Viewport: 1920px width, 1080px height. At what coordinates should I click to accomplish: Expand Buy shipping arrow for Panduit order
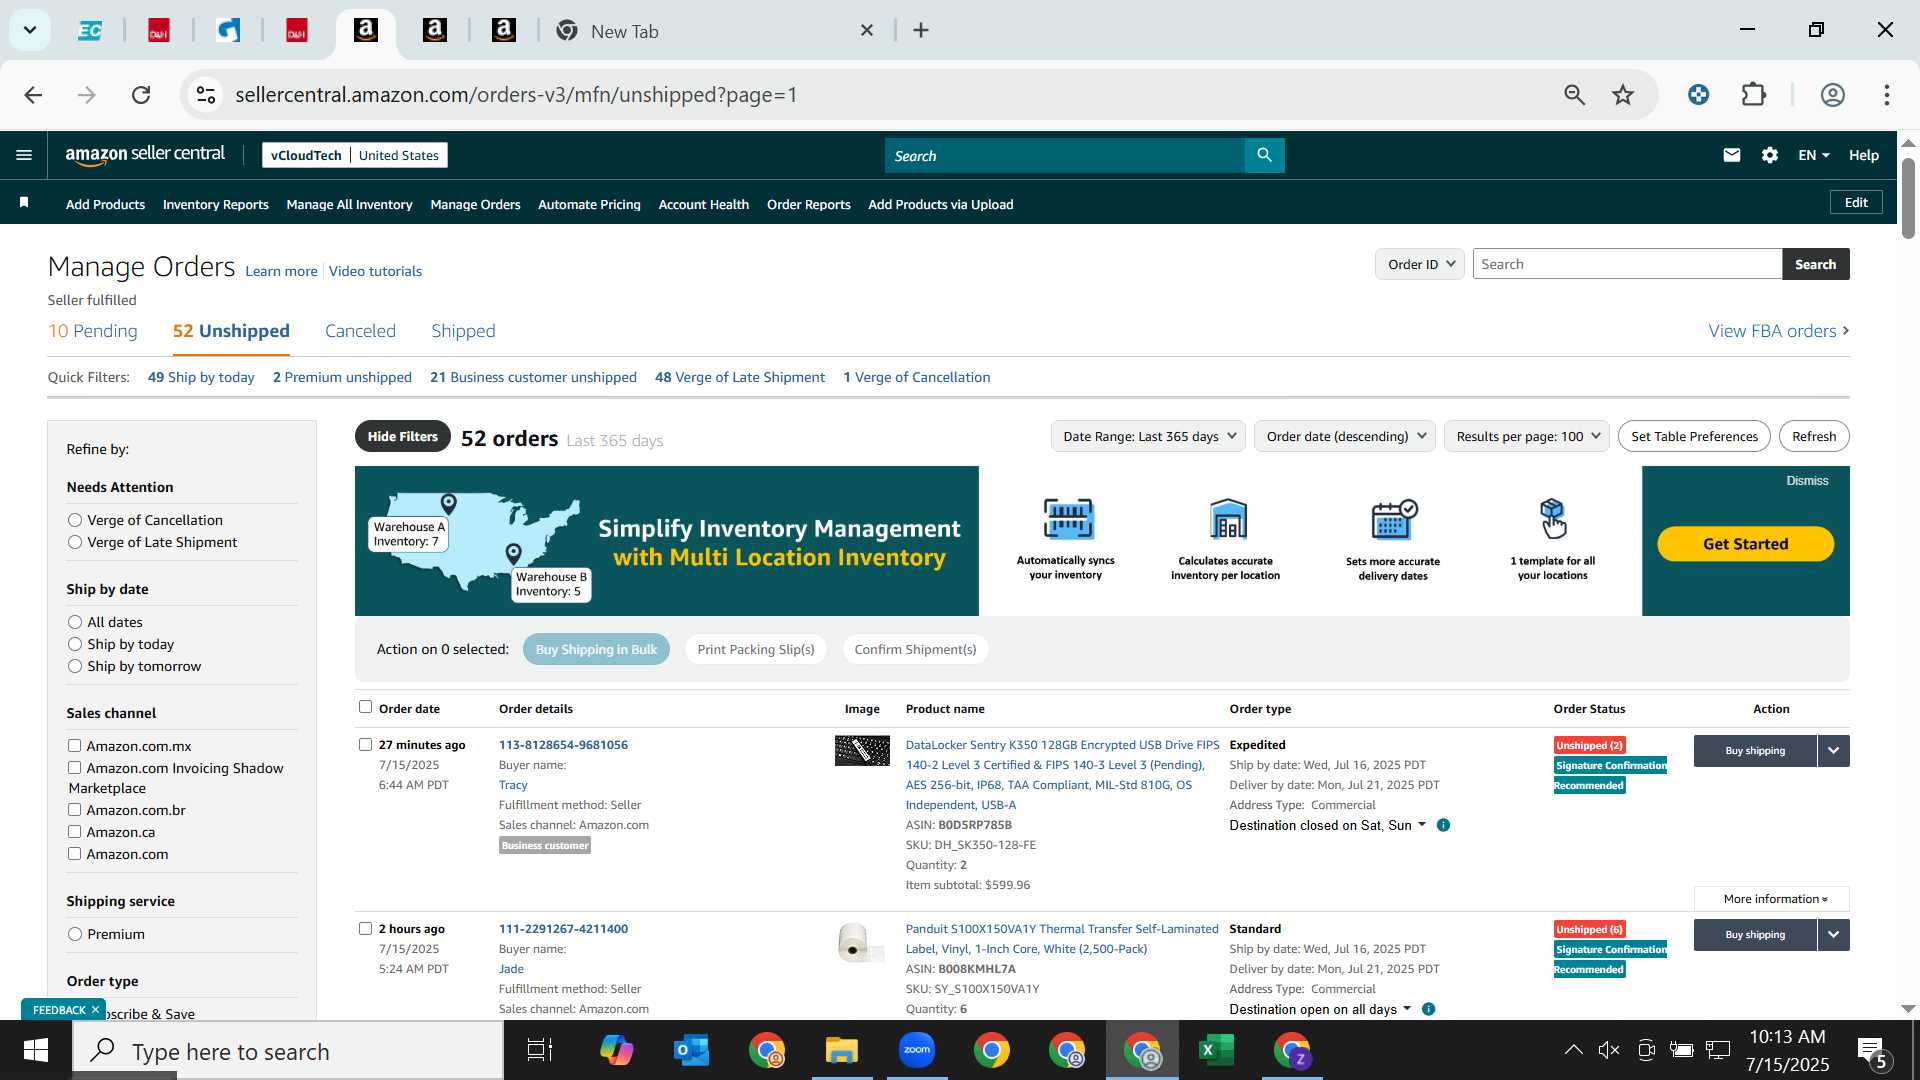point(1833,934)
